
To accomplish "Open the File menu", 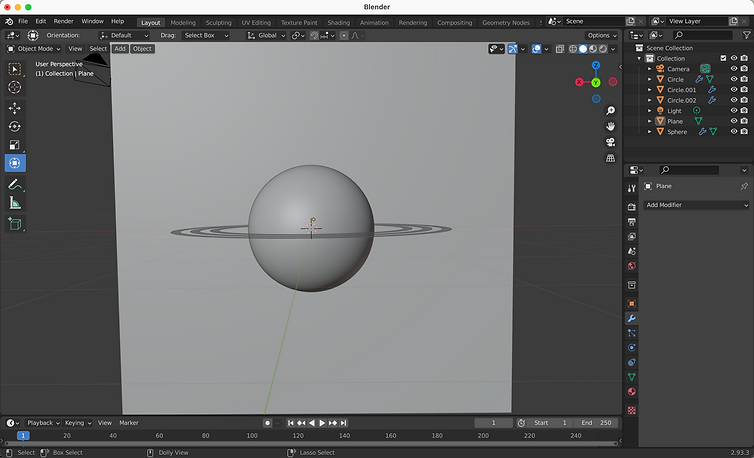I will click(23, 21).
